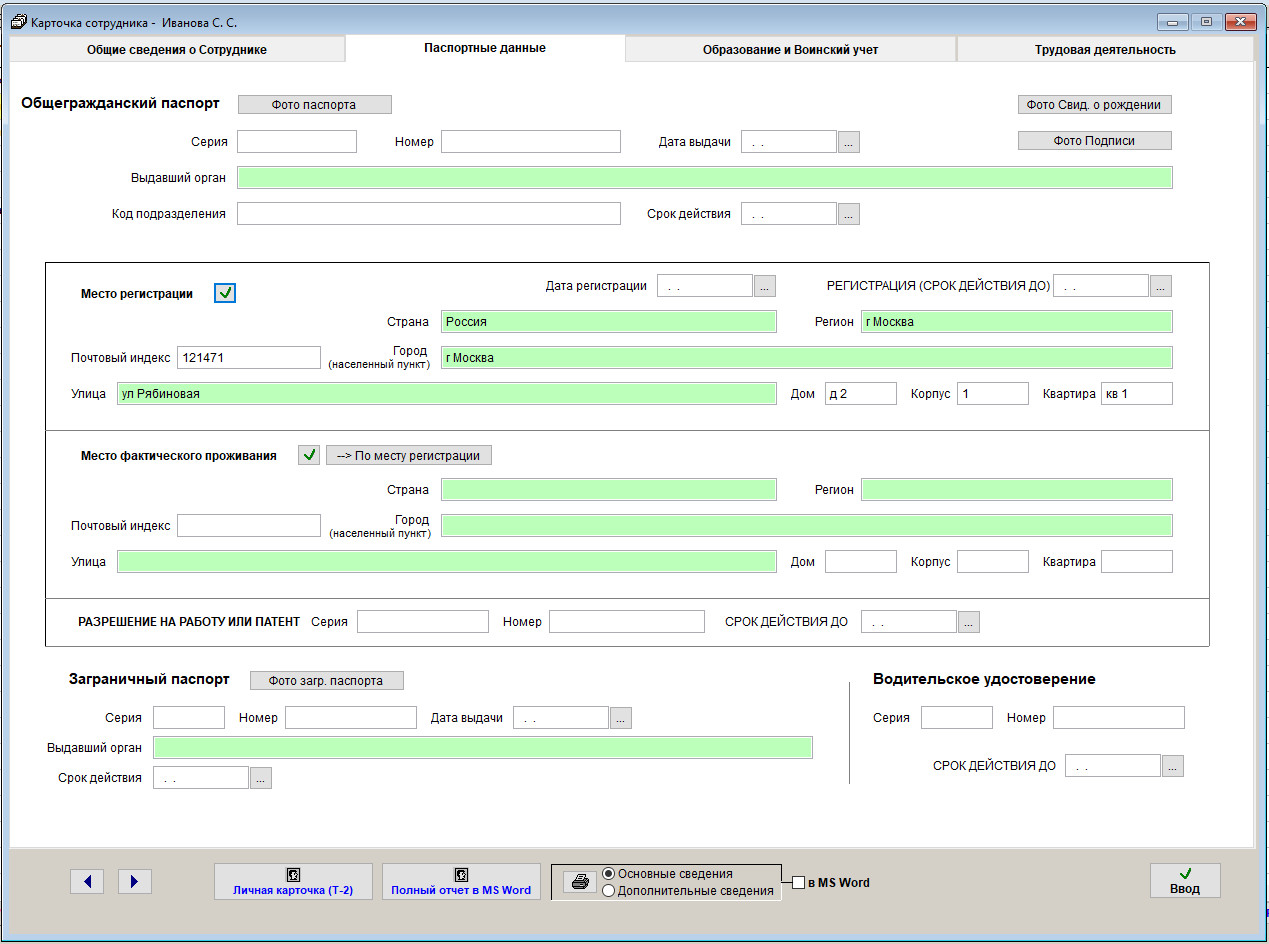Copy address via По месту регистрации button
1269x944 pixels.
point(409,455)
